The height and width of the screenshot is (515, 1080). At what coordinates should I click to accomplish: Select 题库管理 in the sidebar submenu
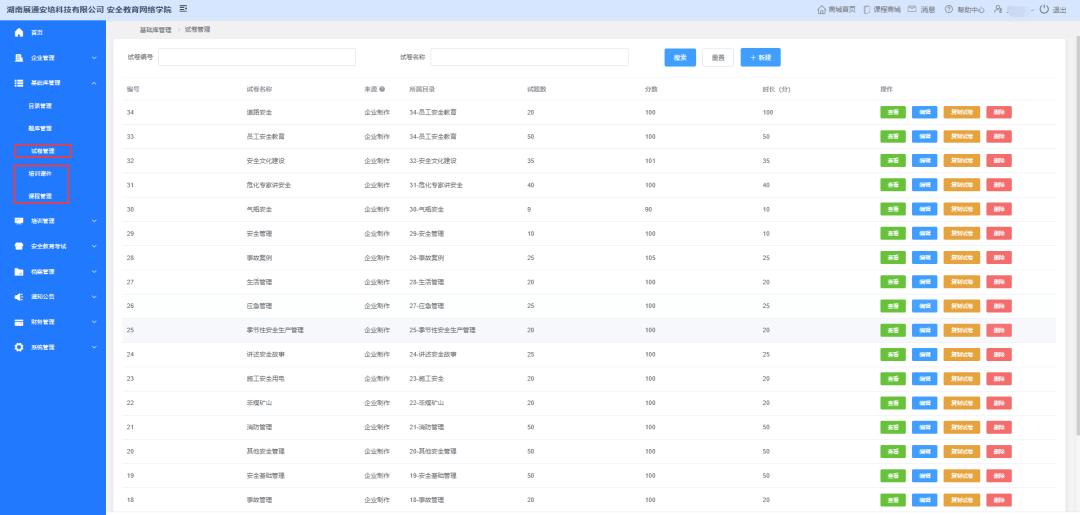point(40,128)
